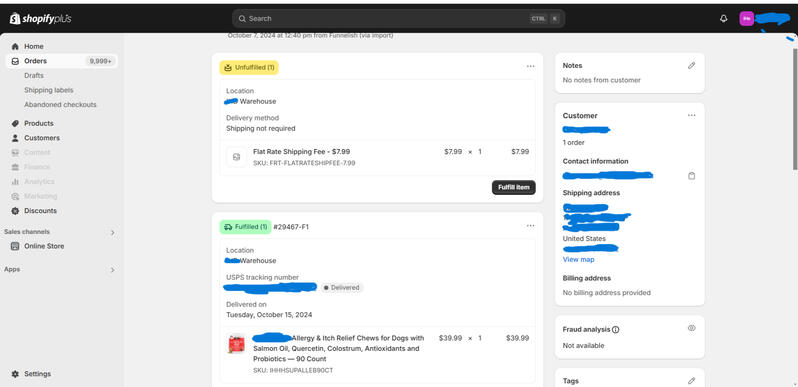The width and height of the screenshot is (798, 387).
Task: Toggle Fraud analysis eye icon
Action: (x=691, y=328)
